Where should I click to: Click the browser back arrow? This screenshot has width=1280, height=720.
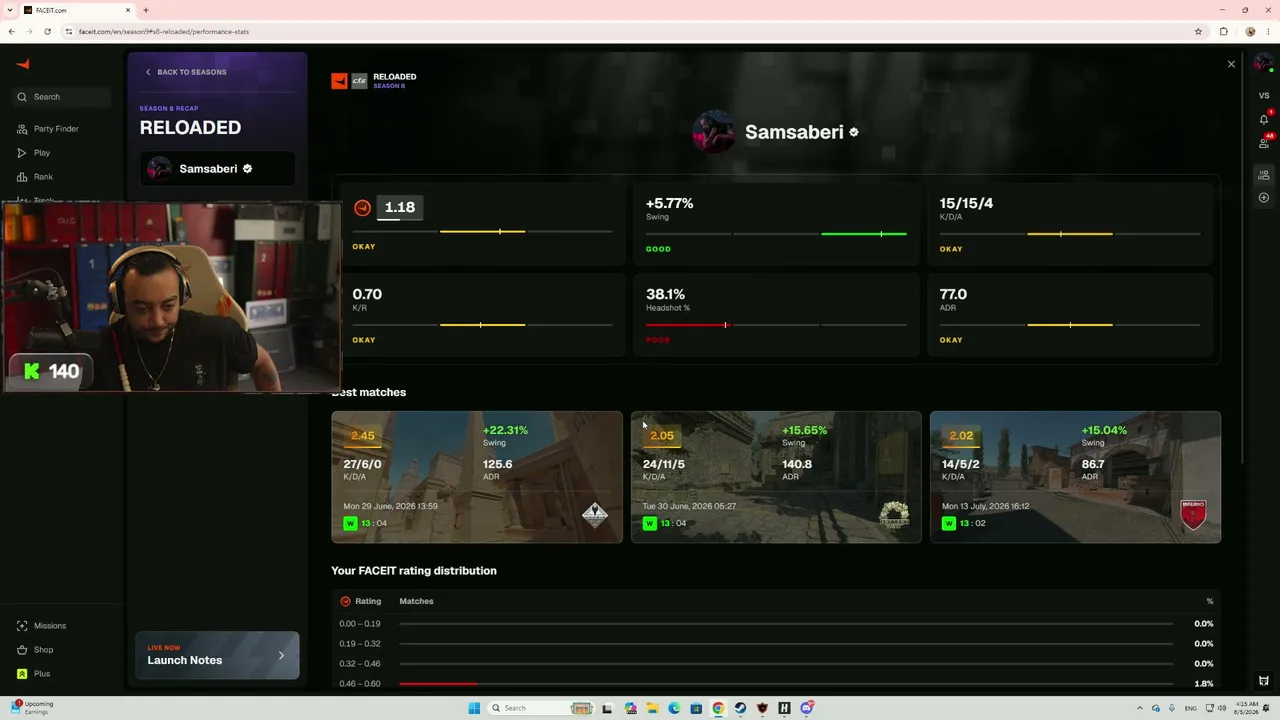coord(11,31)
